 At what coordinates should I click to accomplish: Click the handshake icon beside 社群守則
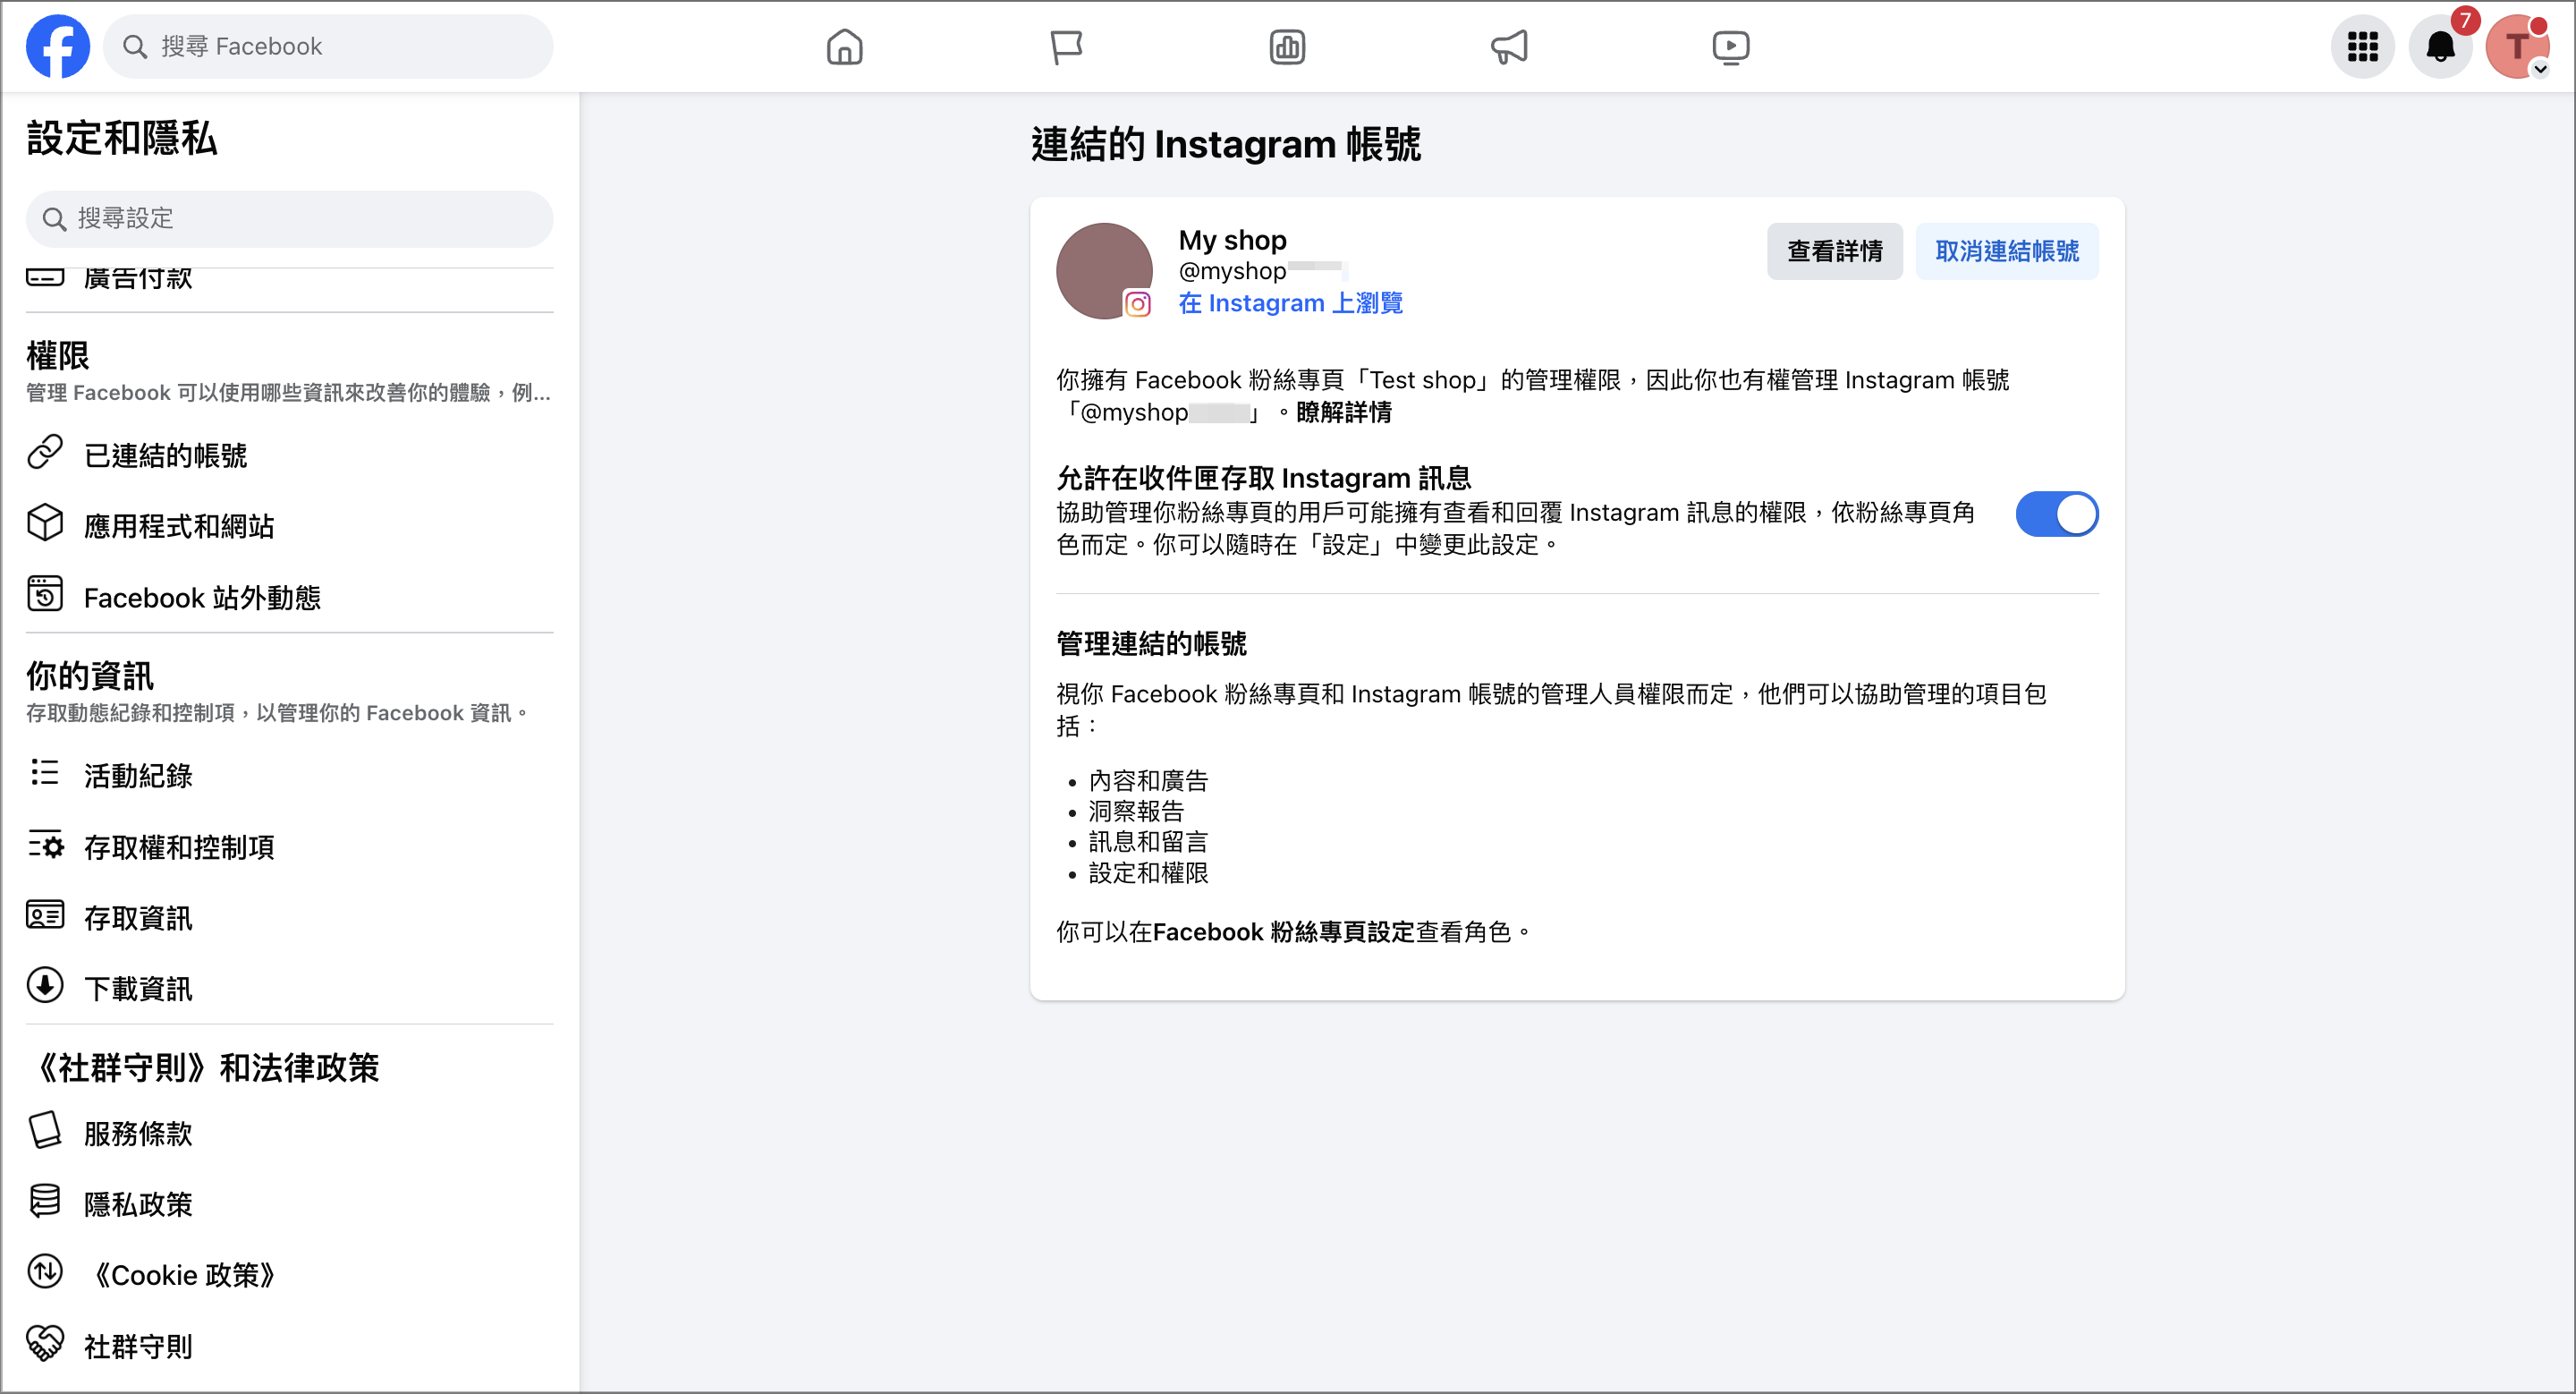pyautogui.click(x=45, y=1344)
